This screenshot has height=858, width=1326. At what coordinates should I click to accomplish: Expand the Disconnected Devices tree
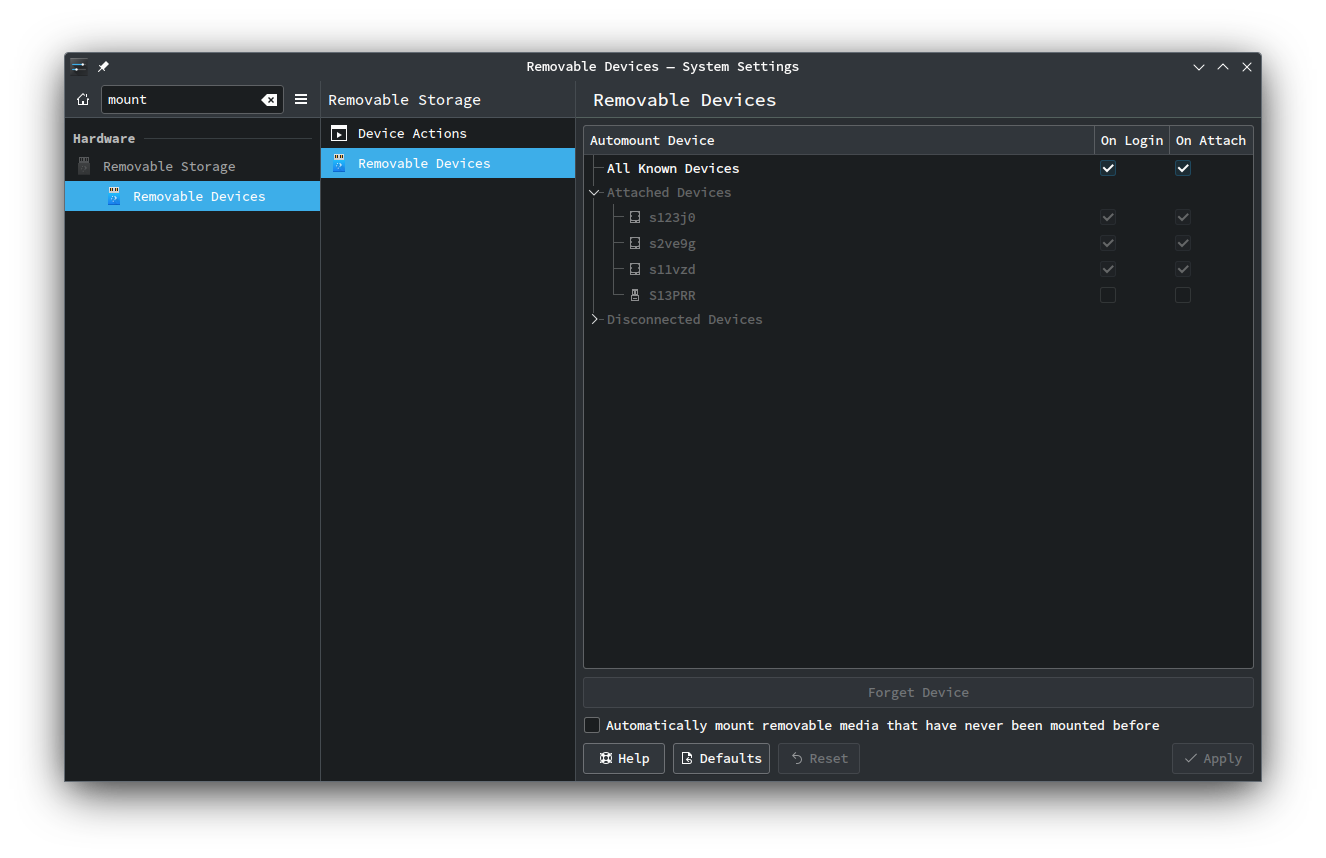(x=595, y=320)
